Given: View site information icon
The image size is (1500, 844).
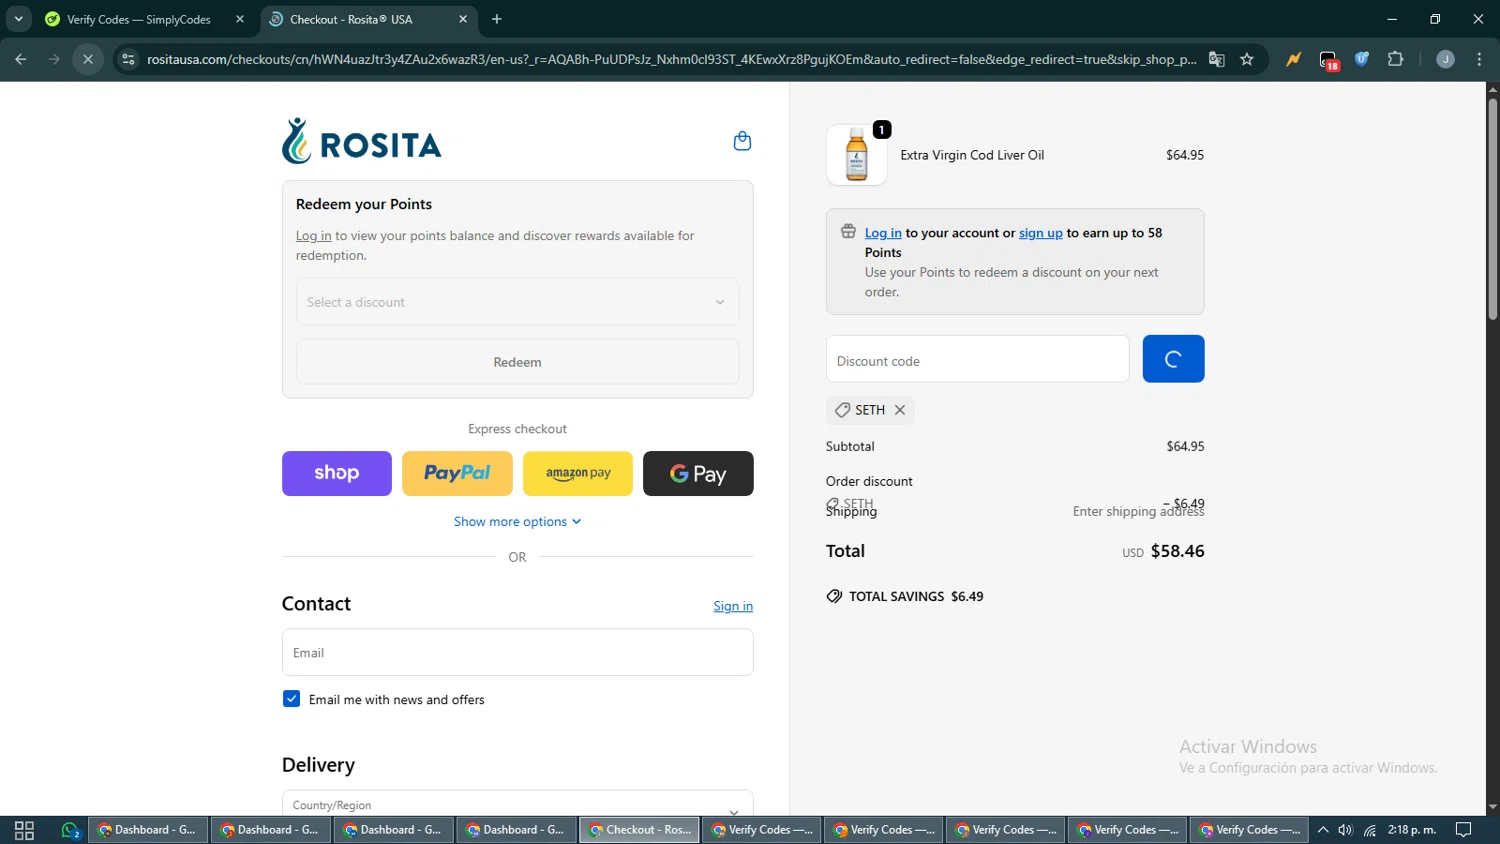Looking at the screenshot, I should (x=128, y=59).
